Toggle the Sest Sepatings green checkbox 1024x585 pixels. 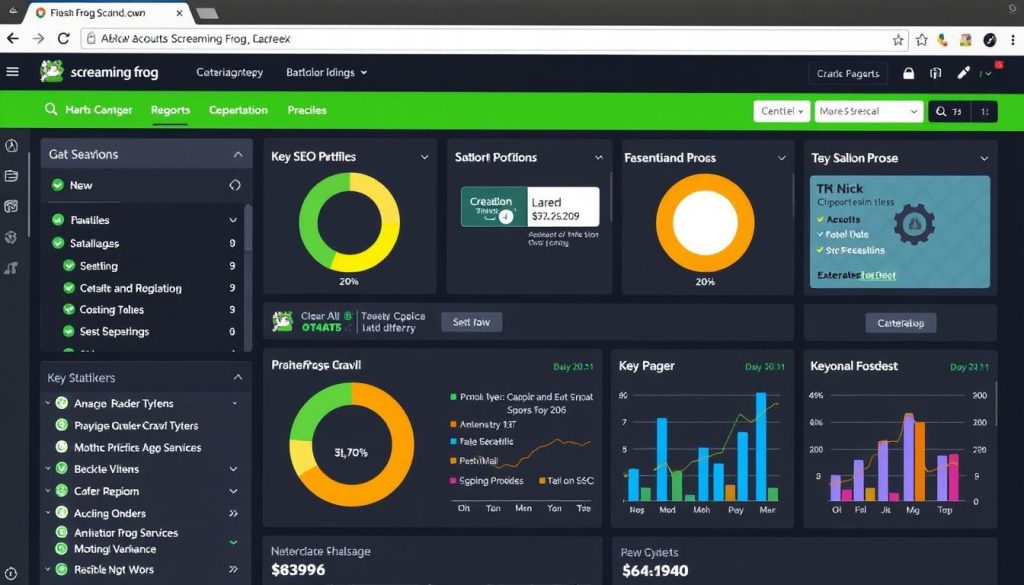(x=69, y=332)
